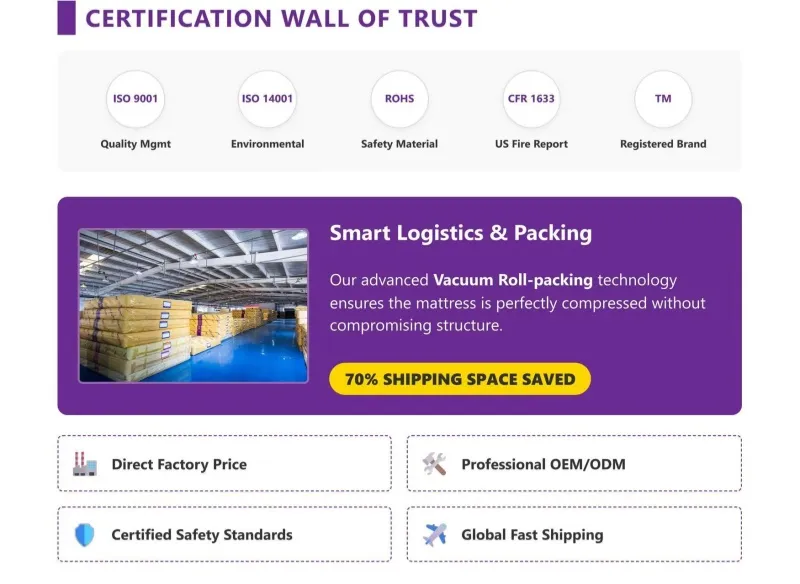Click the TM registered brand badge
The width and height of the screenshot is (800, 584).
click(663, 99)
